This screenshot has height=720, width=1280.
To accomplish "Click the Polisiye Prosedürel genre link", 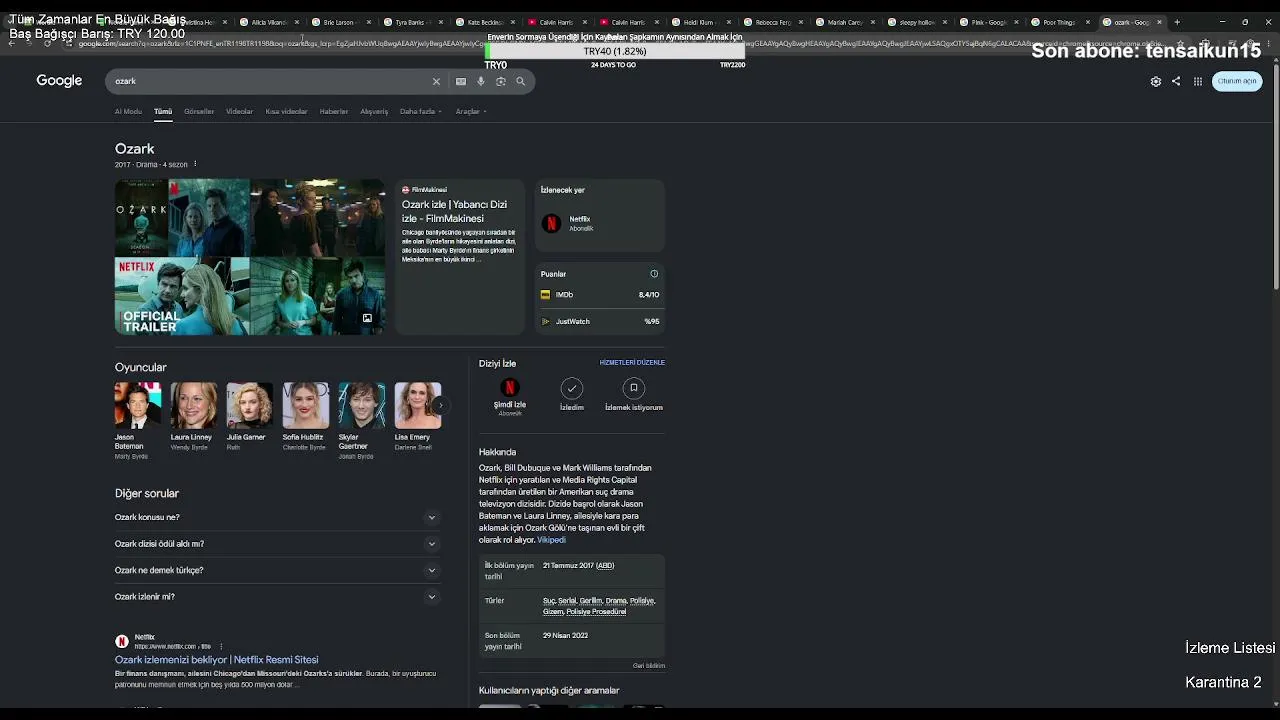I will 596,612.
